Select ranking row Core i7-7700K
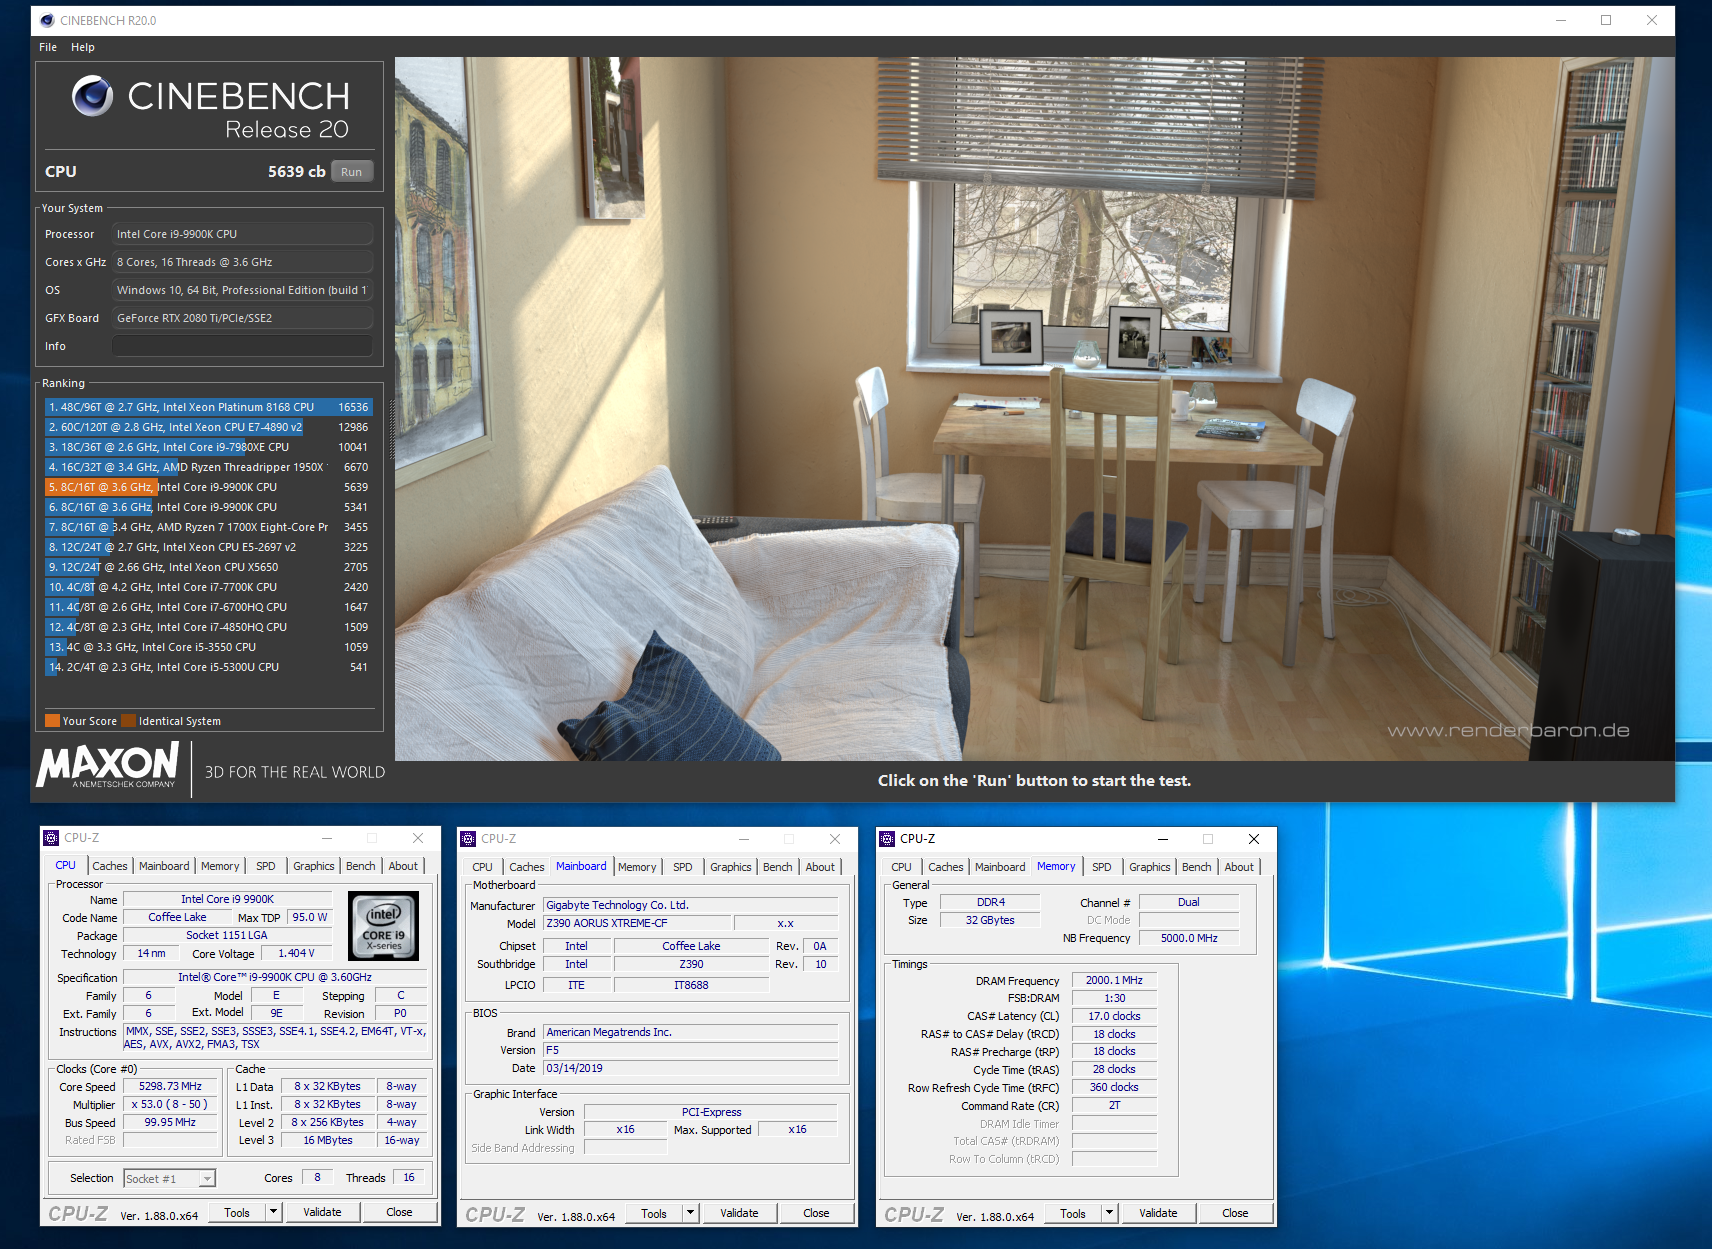 (209, 587)
